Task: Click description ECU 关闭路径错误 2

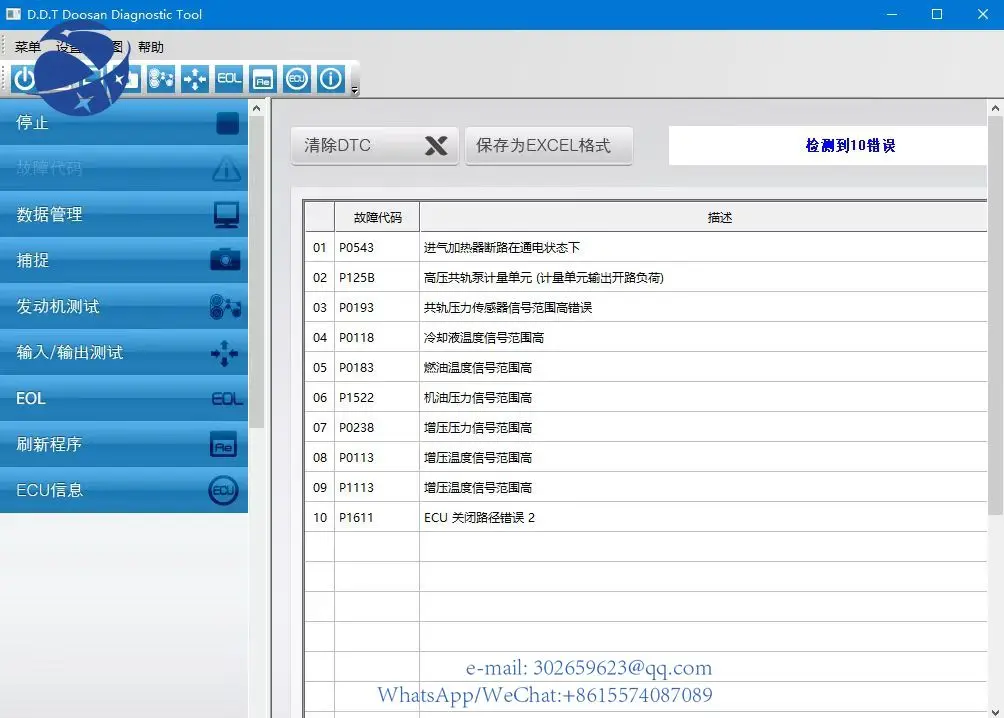Action: click(479, 518)
